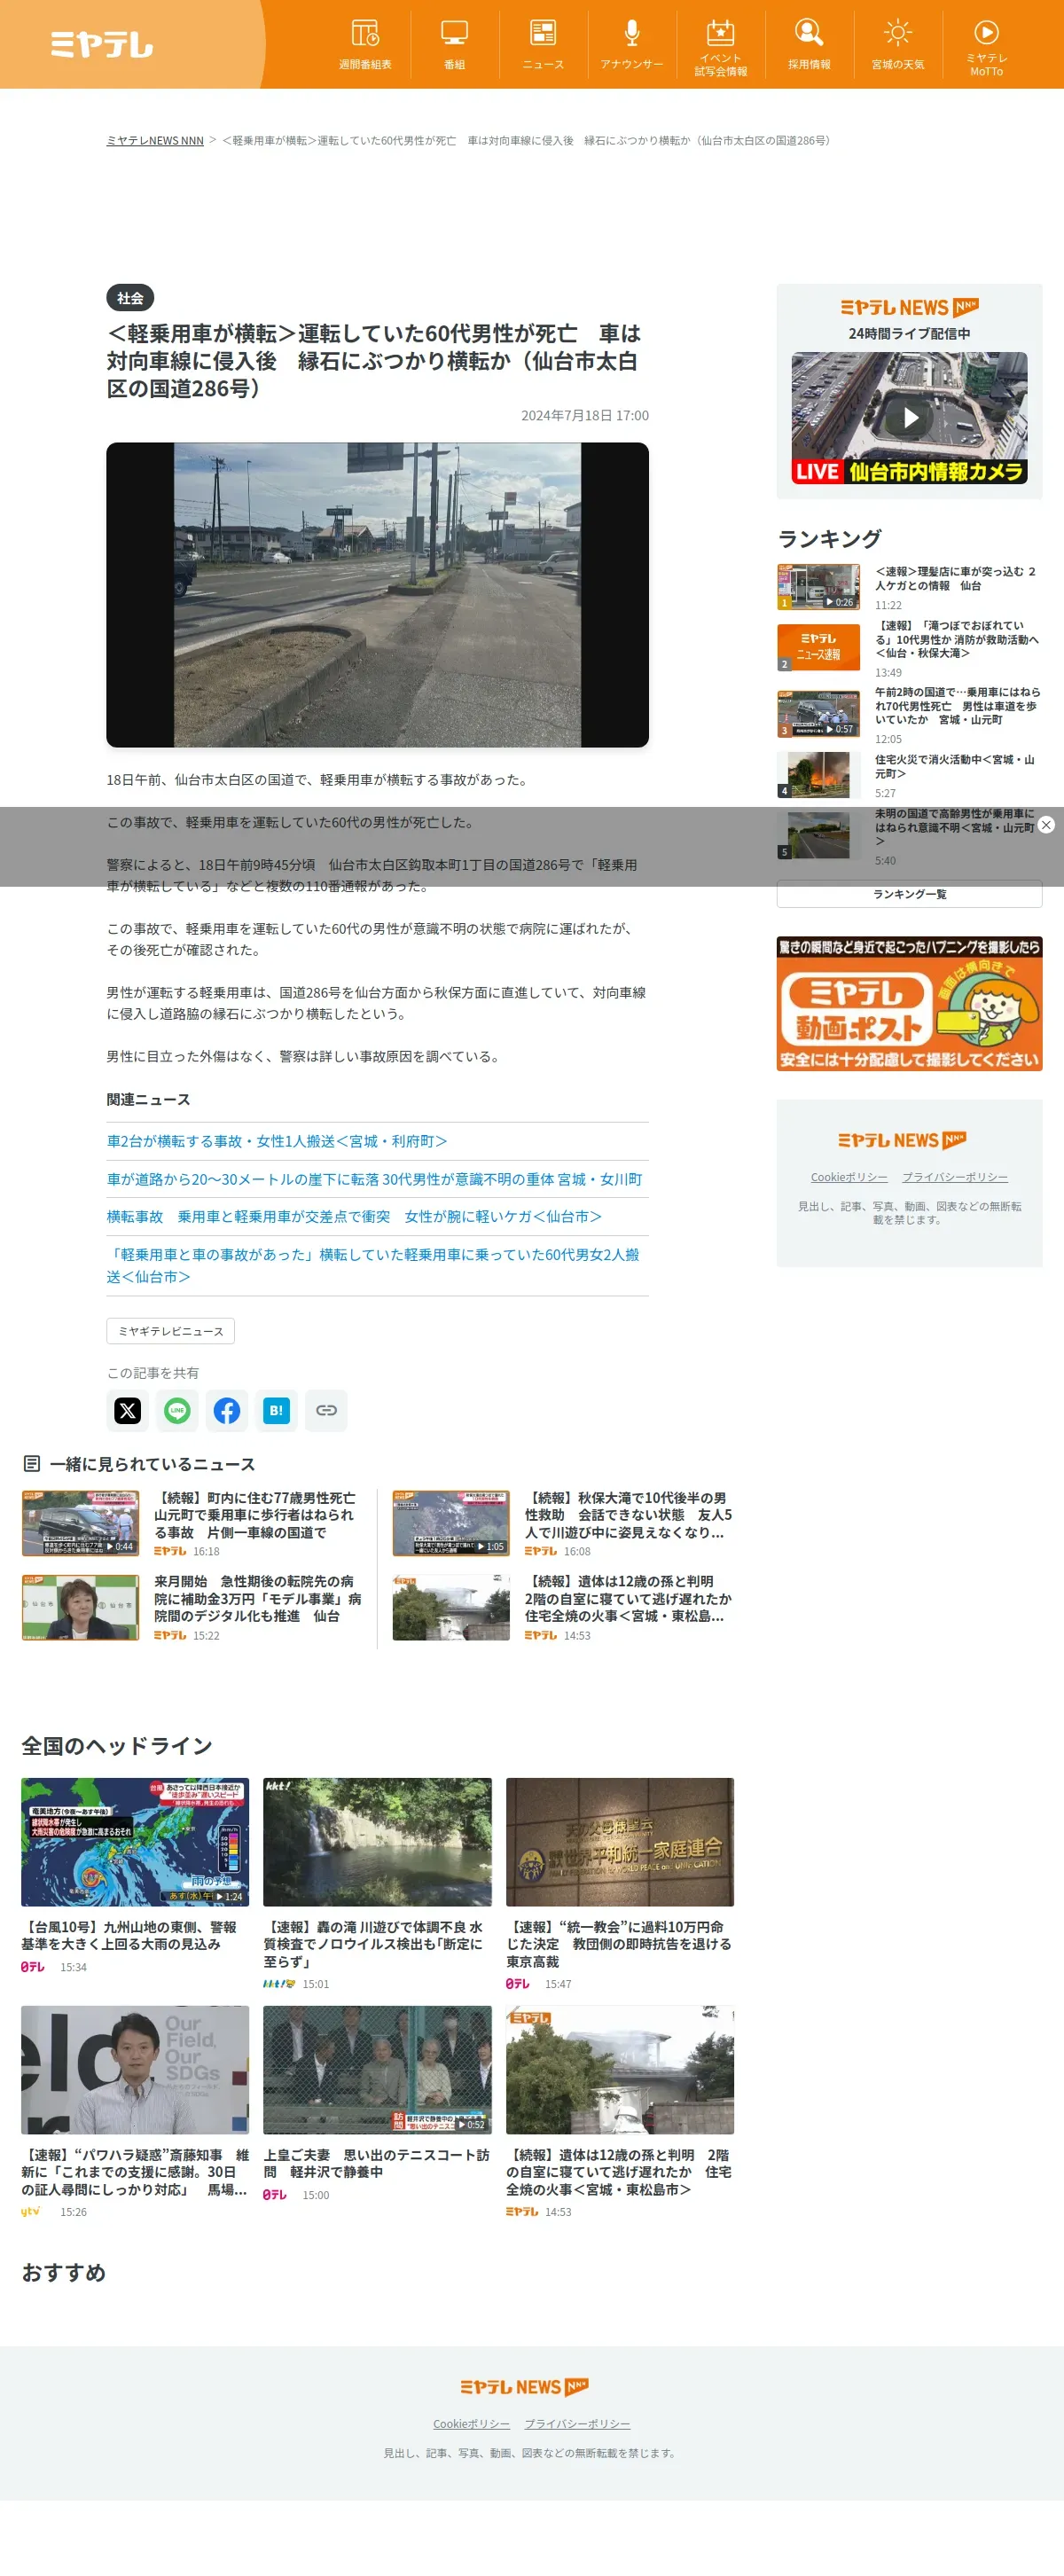Image resolution: width=1064 pixels, height=2576 pixels.
Task: Open 秋保大滝で10代後半の男性救助 story
Action: (629, 1515)
